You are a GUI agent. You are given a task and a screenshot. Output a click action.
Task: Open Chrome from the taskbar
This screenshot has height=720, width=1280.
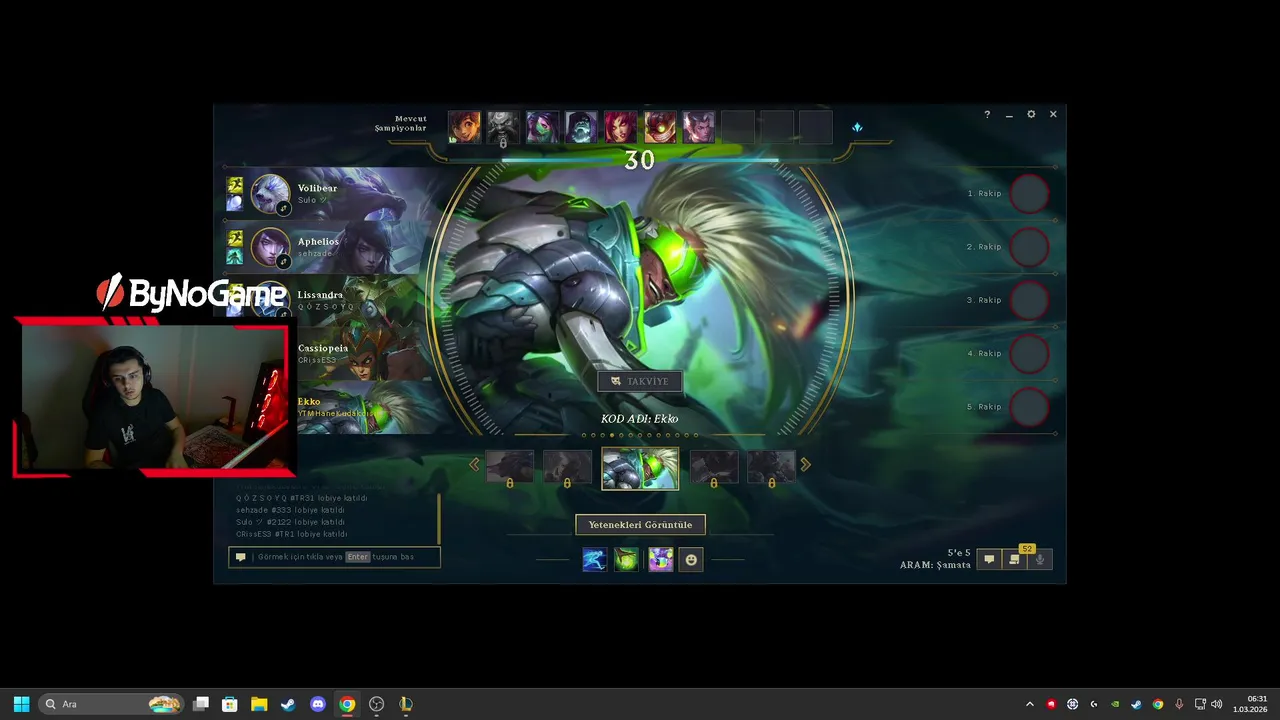click(347, 704)
